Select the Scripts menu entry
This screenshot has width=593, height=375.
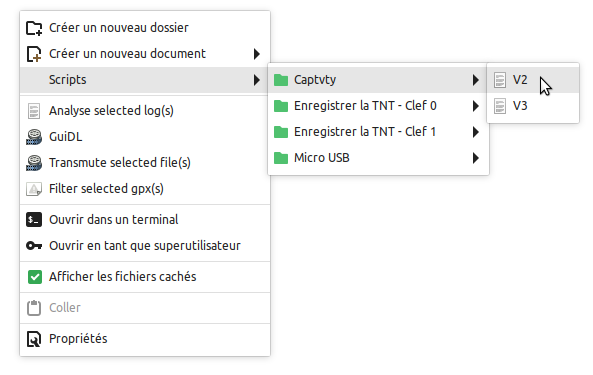pos(145,80)
